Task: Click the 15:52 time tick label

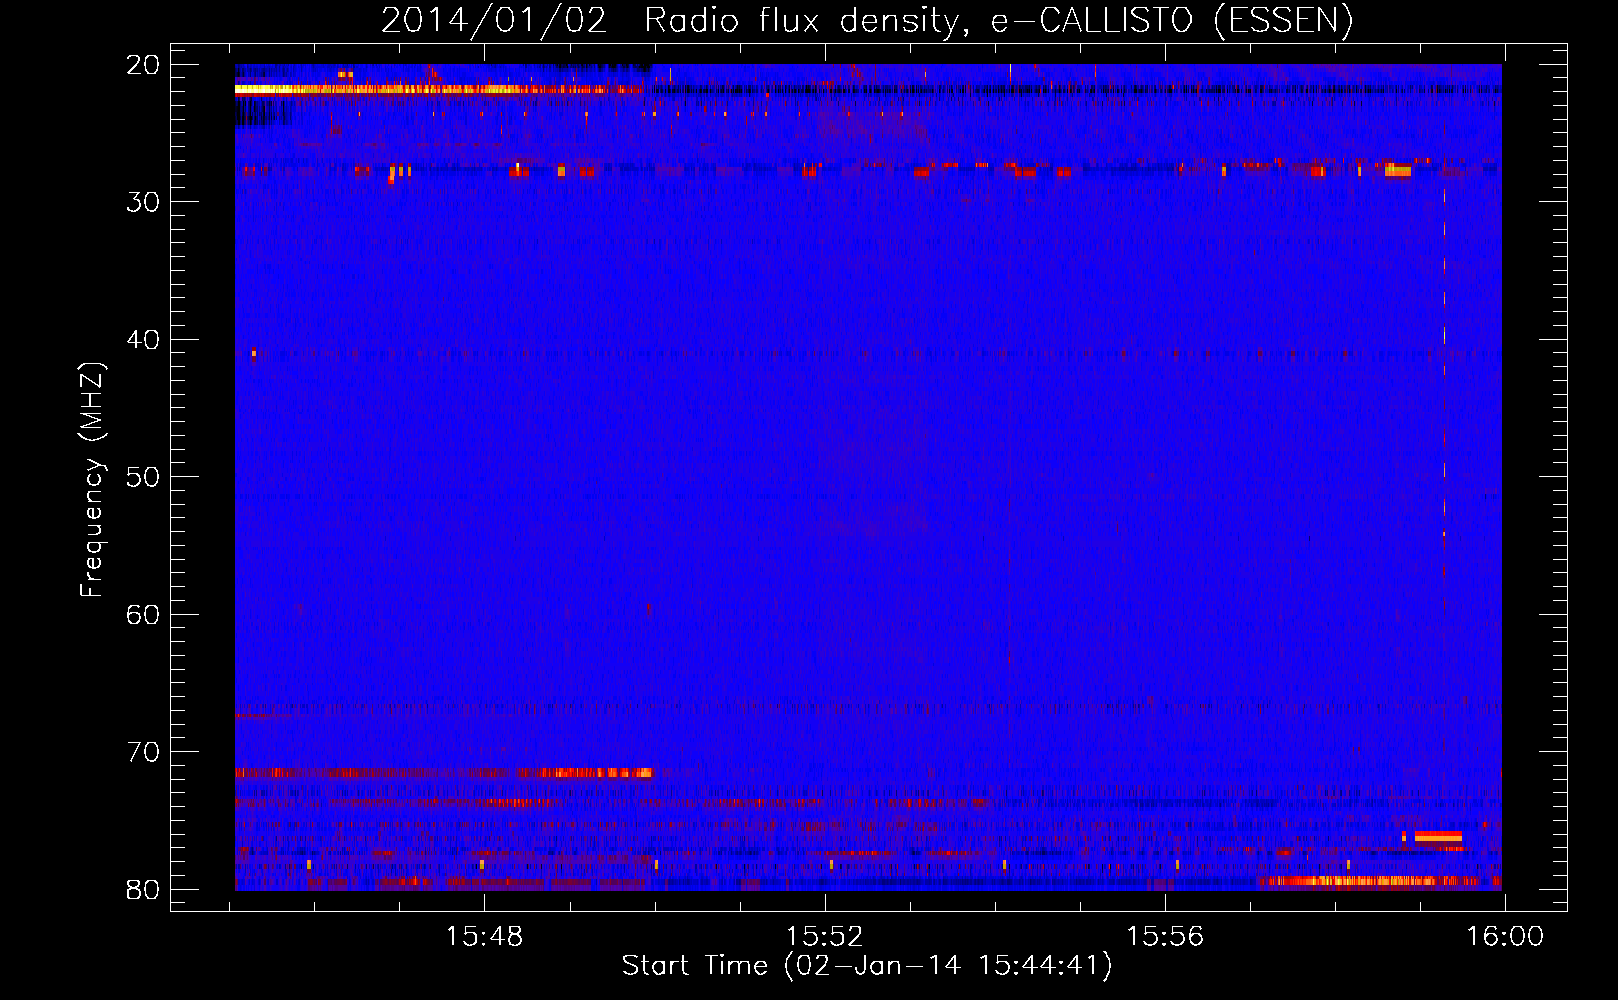Action: pyautogui.click(x=825, y=937)
